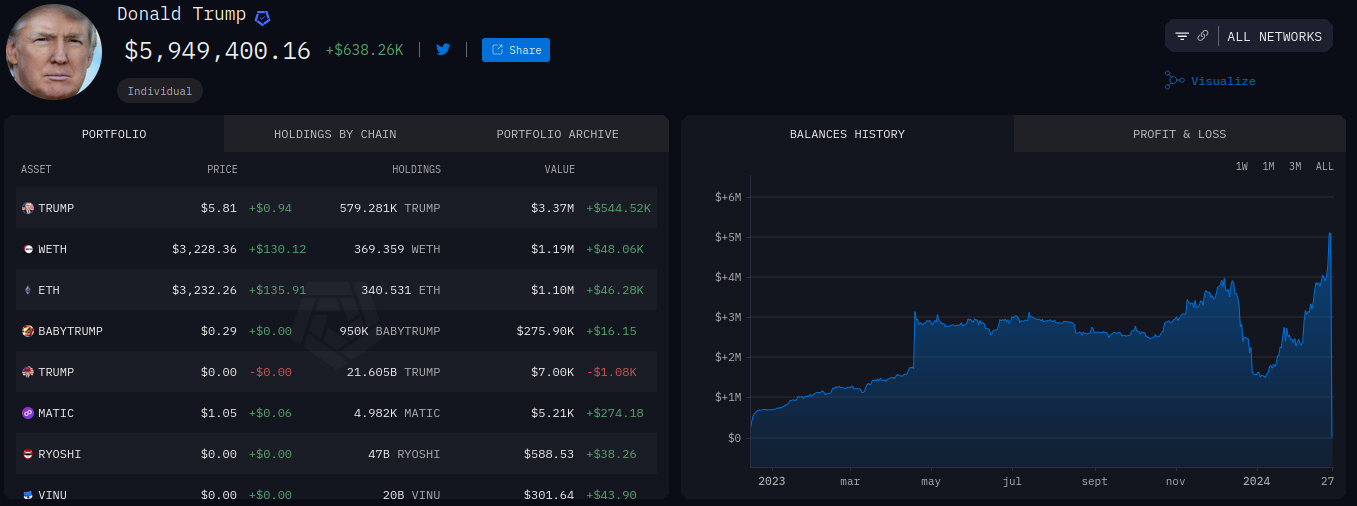This screenshot has width=1357, height=506.
Task: Click the MATIC purple token icon
Action: pyautogui.click(x=28, y=413)
